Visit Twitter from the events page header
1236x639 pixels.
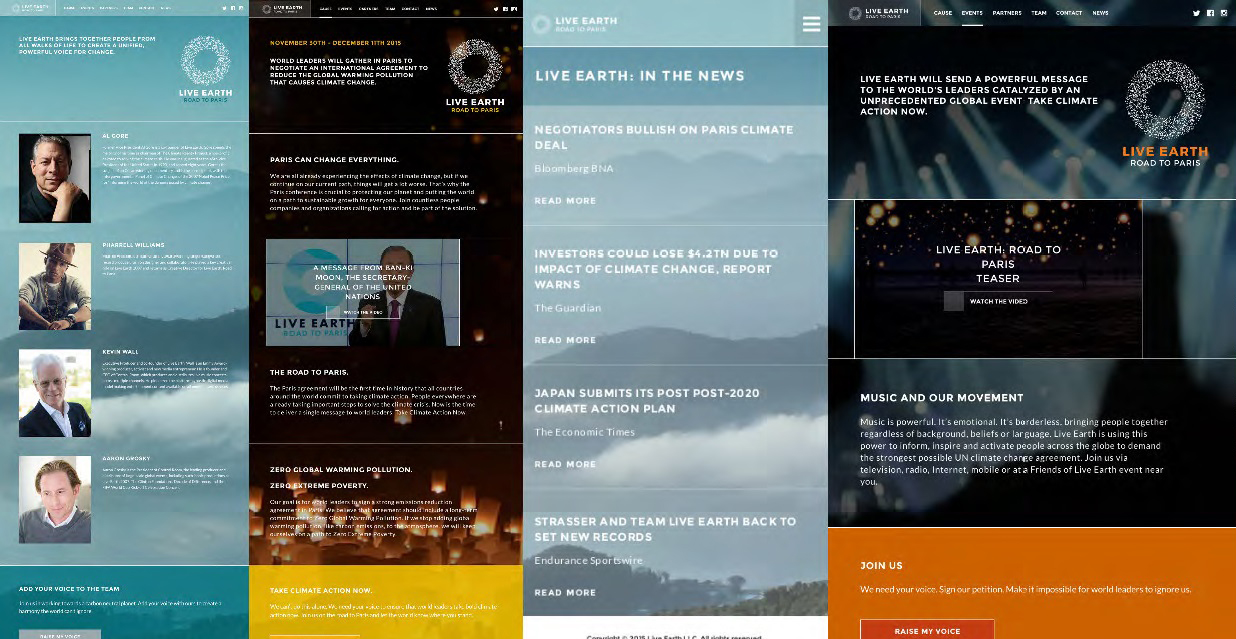(x=1197, y=13)
